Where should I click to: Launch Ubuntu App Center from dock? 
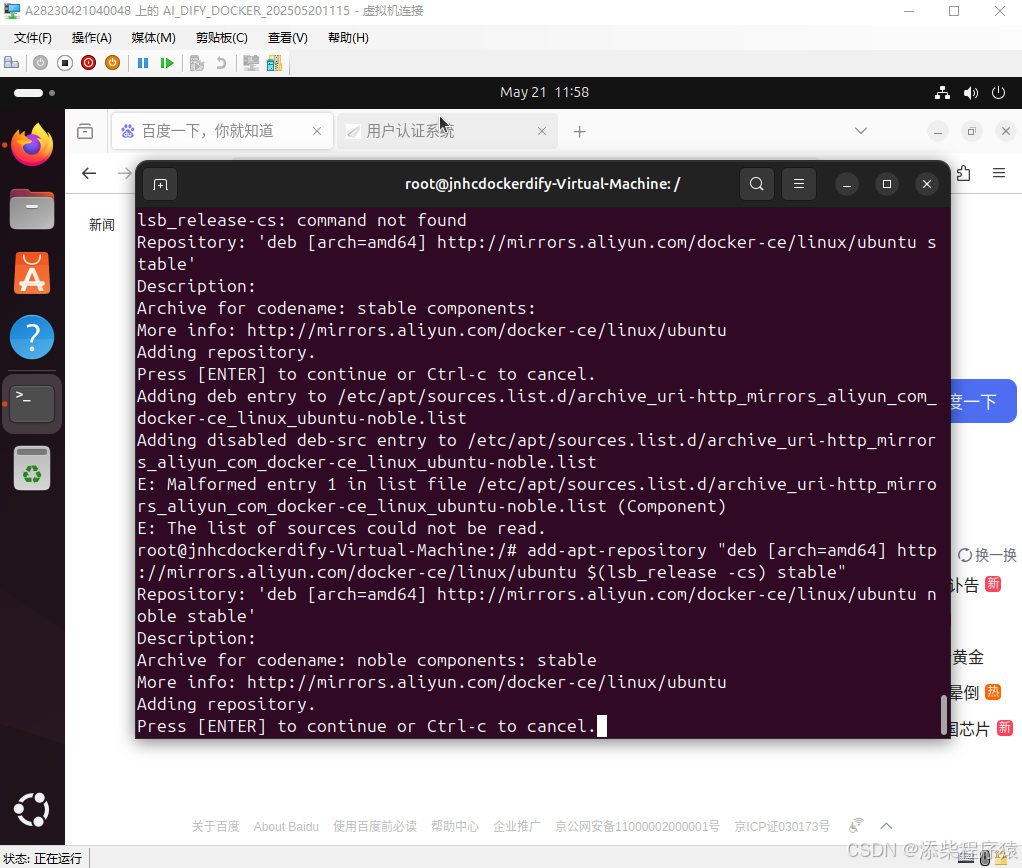[32, 273]
